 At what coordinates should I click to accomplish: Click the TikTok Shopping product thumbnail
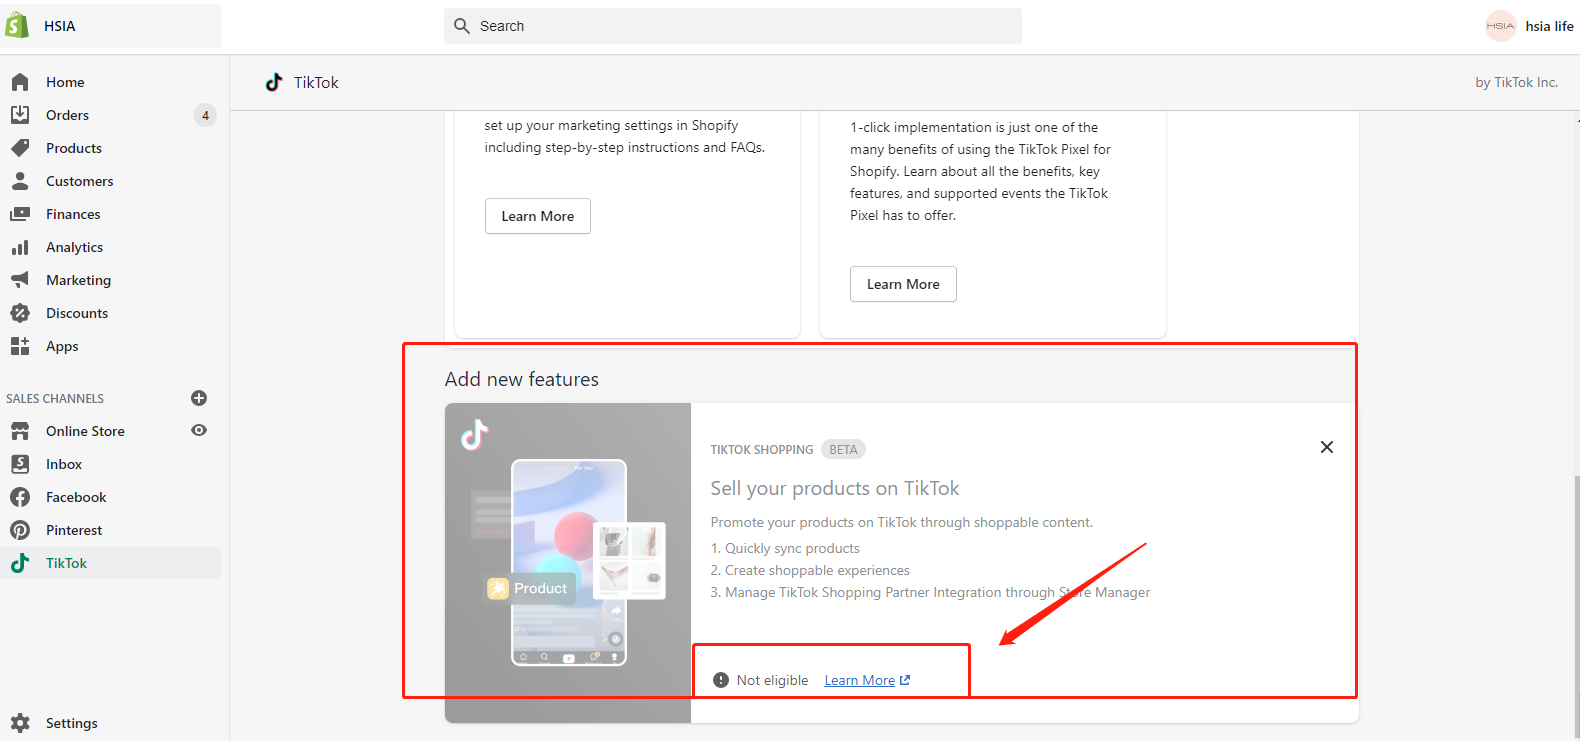[568, 562]
